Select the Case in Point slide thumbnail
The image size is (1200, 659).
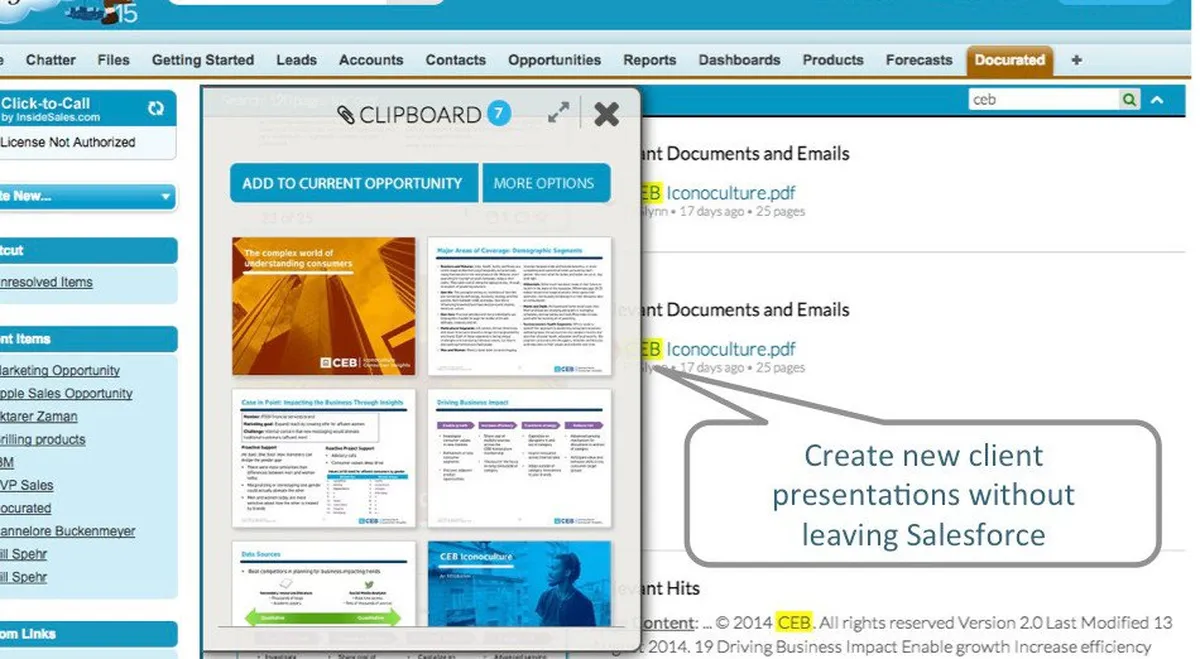324,458
